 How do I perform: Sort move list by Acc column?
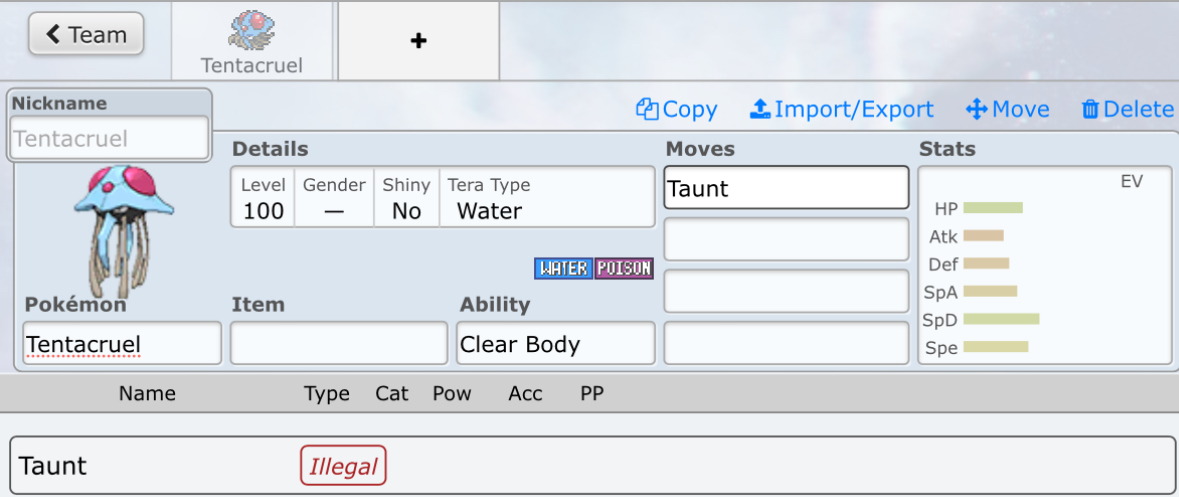coord(525,393)
